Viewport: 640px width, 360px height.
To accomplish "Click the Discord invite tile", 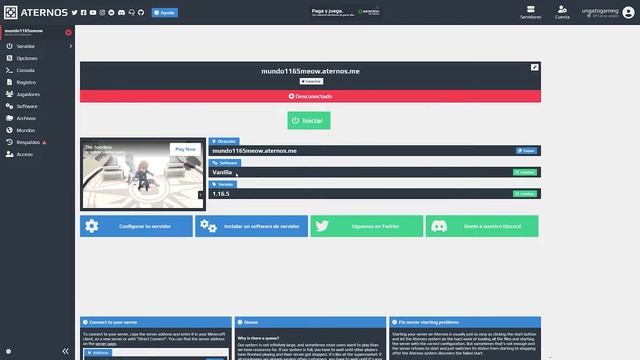I will click(482, 226).
